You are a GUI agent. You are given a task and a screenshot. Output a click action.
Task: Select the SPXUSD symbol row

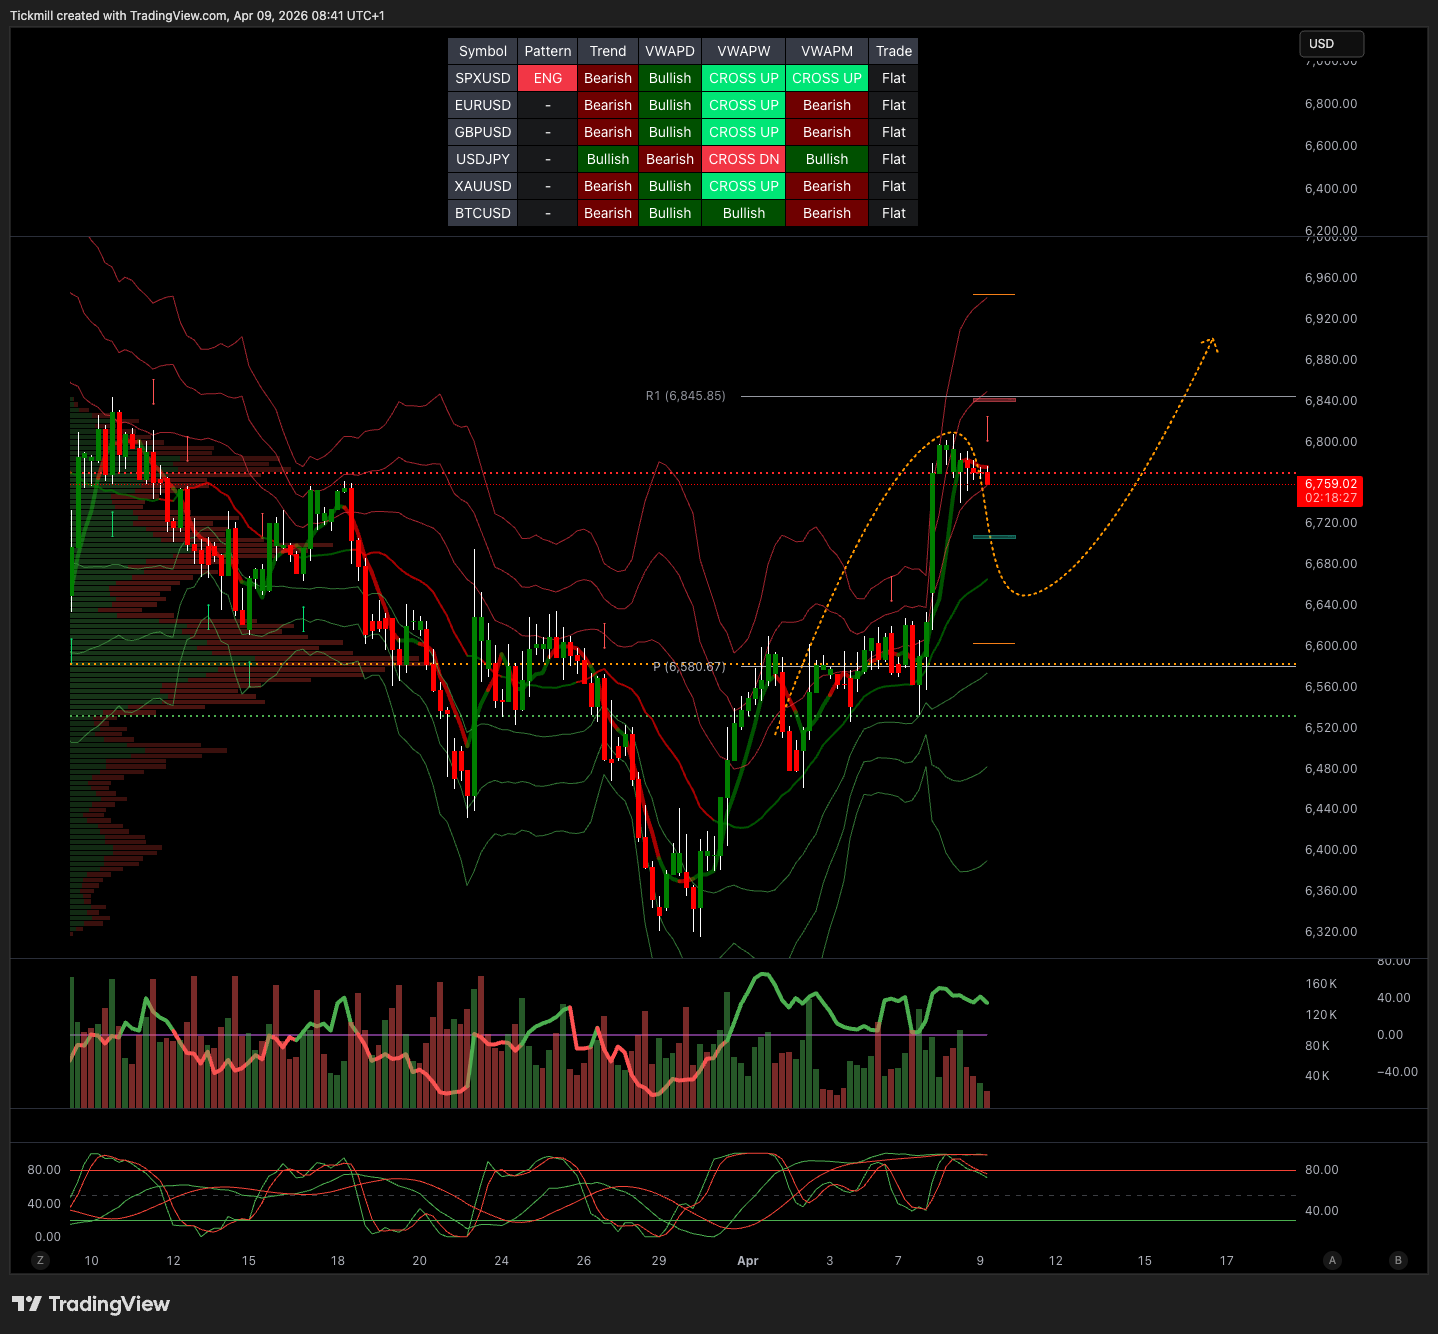click(482, 78)
